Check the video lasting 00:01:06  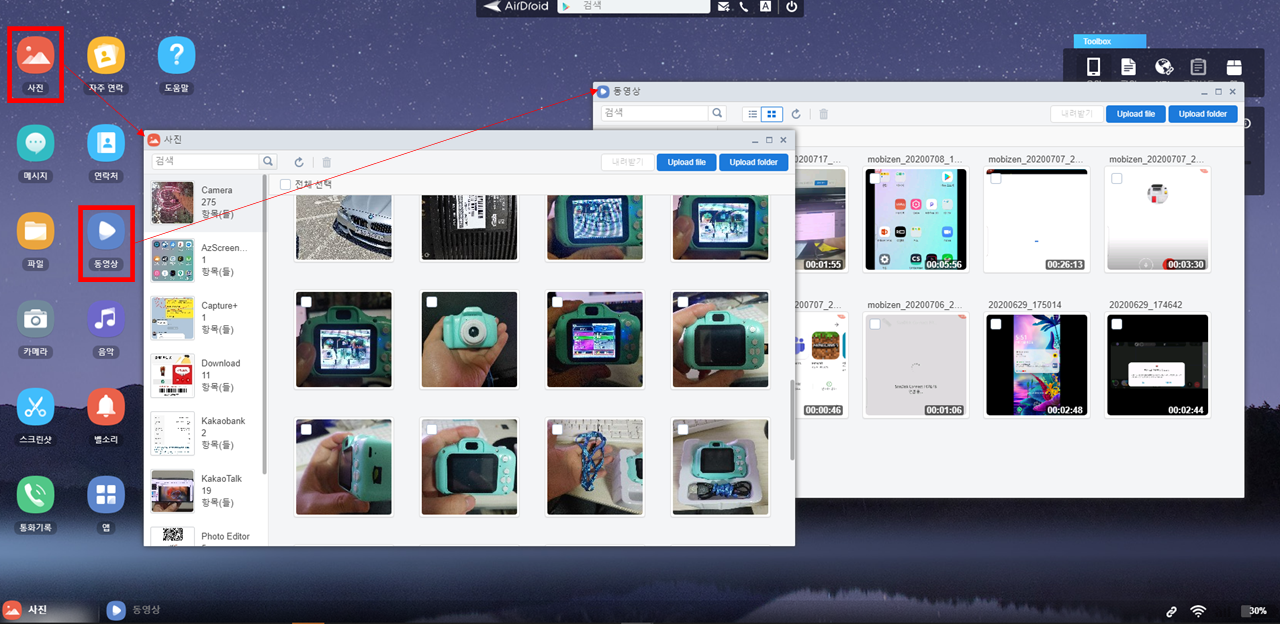click(875, 324)
